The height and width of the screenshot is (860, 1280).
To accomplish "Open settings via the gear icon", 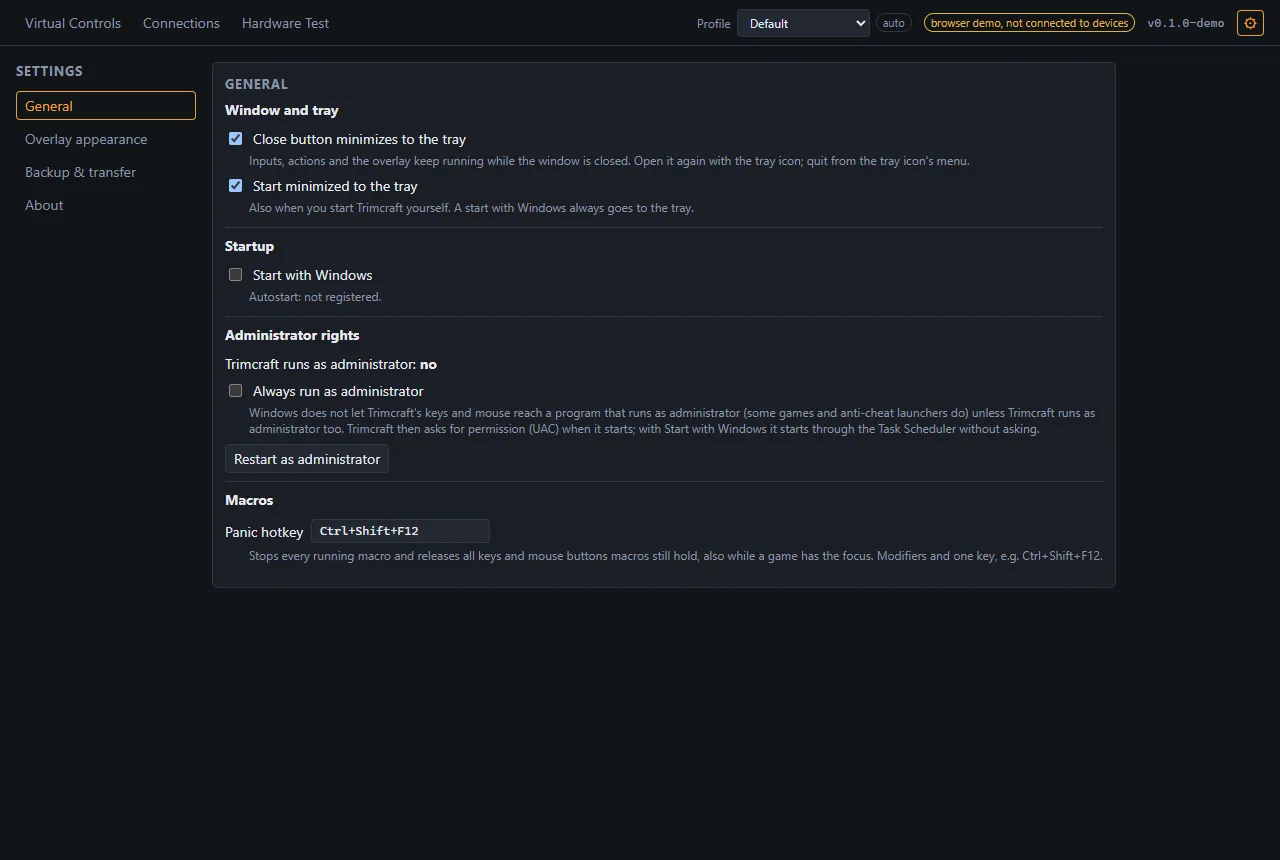I will [1250, 23].
